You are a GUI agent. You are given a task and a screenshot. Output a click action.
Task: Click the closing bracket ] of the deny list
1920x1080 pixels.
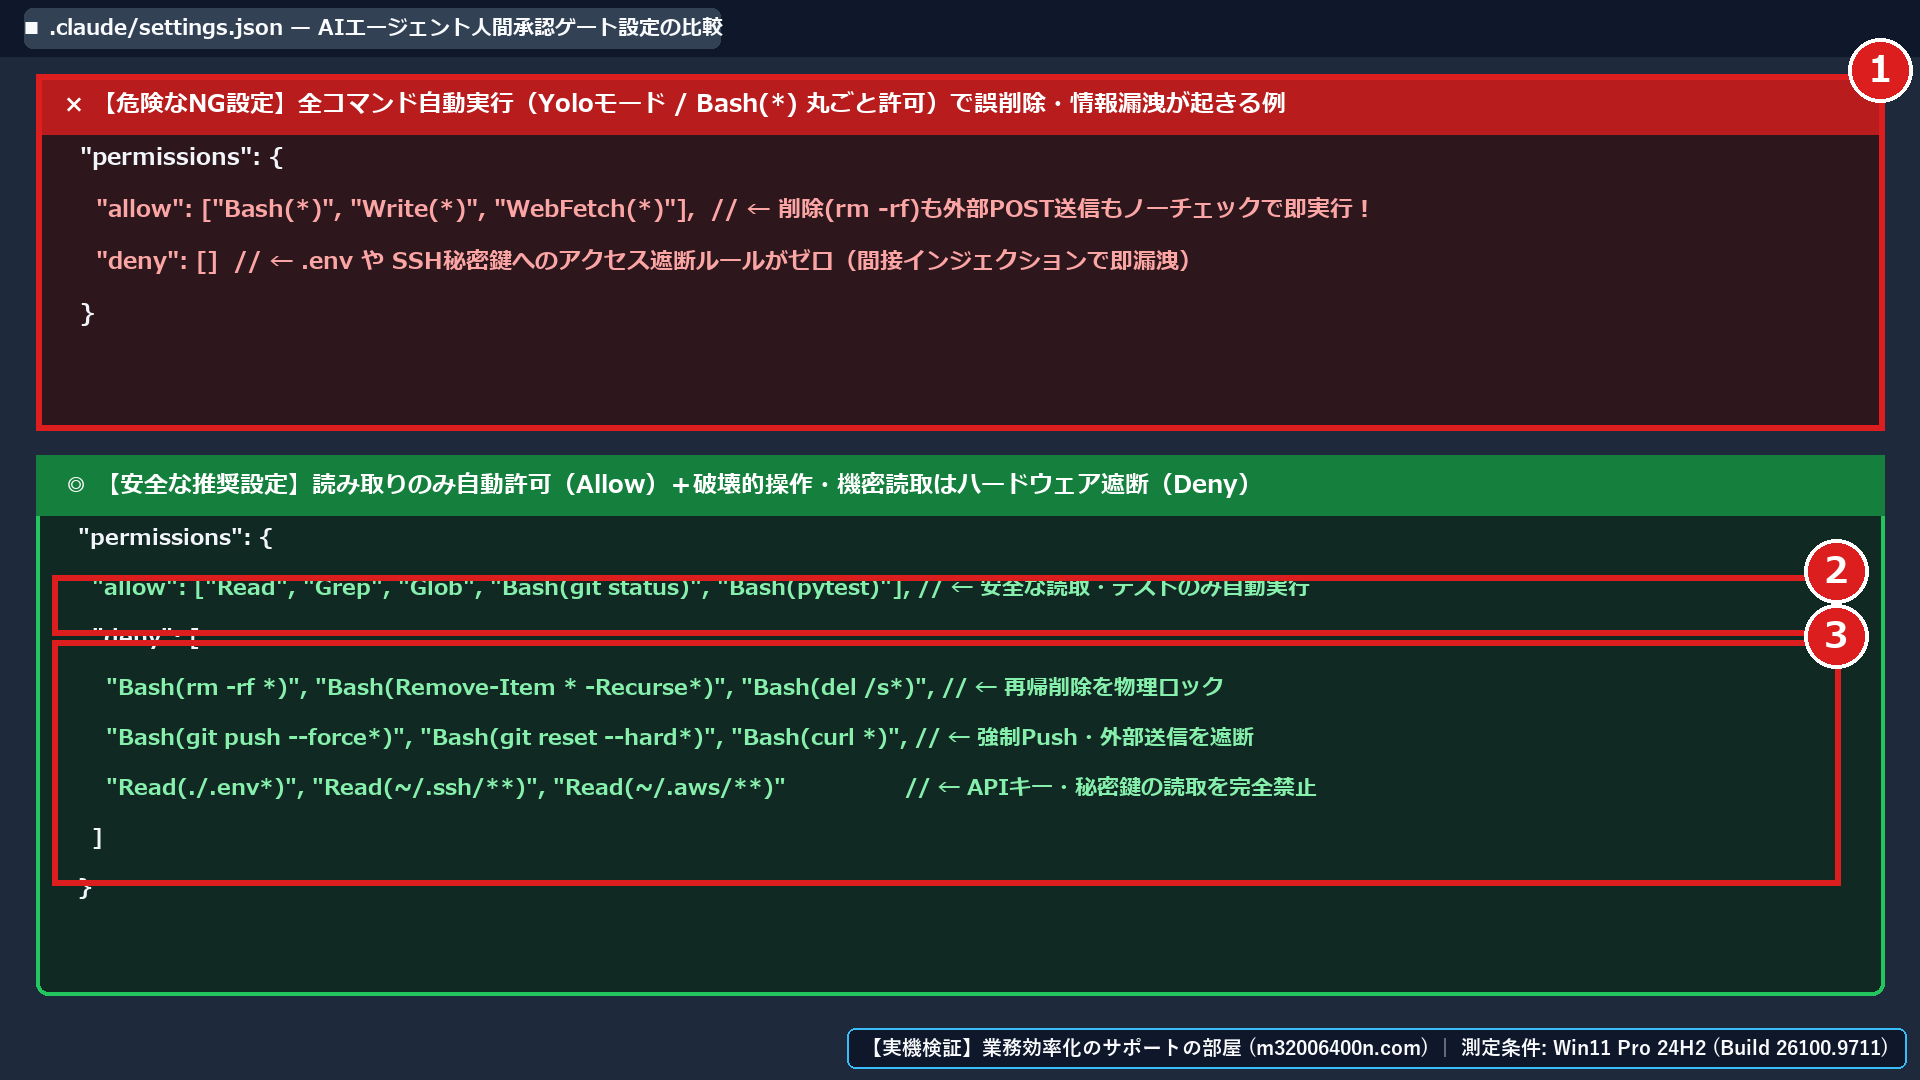tap(97, 837)
